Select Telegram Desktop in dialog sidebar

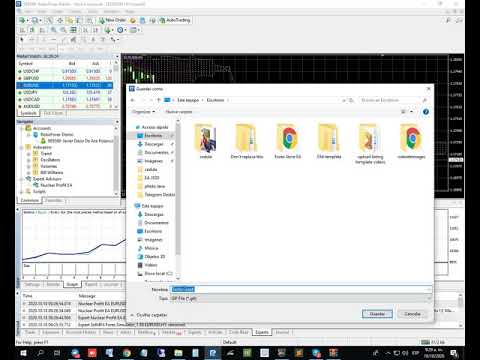(157, 195)
